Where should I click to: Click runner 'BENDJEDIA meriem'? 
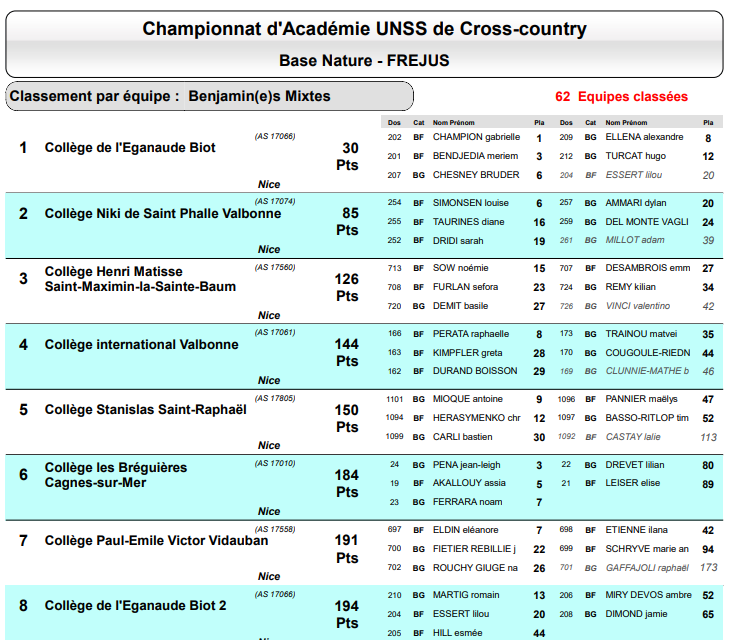(x=475, y=156)
